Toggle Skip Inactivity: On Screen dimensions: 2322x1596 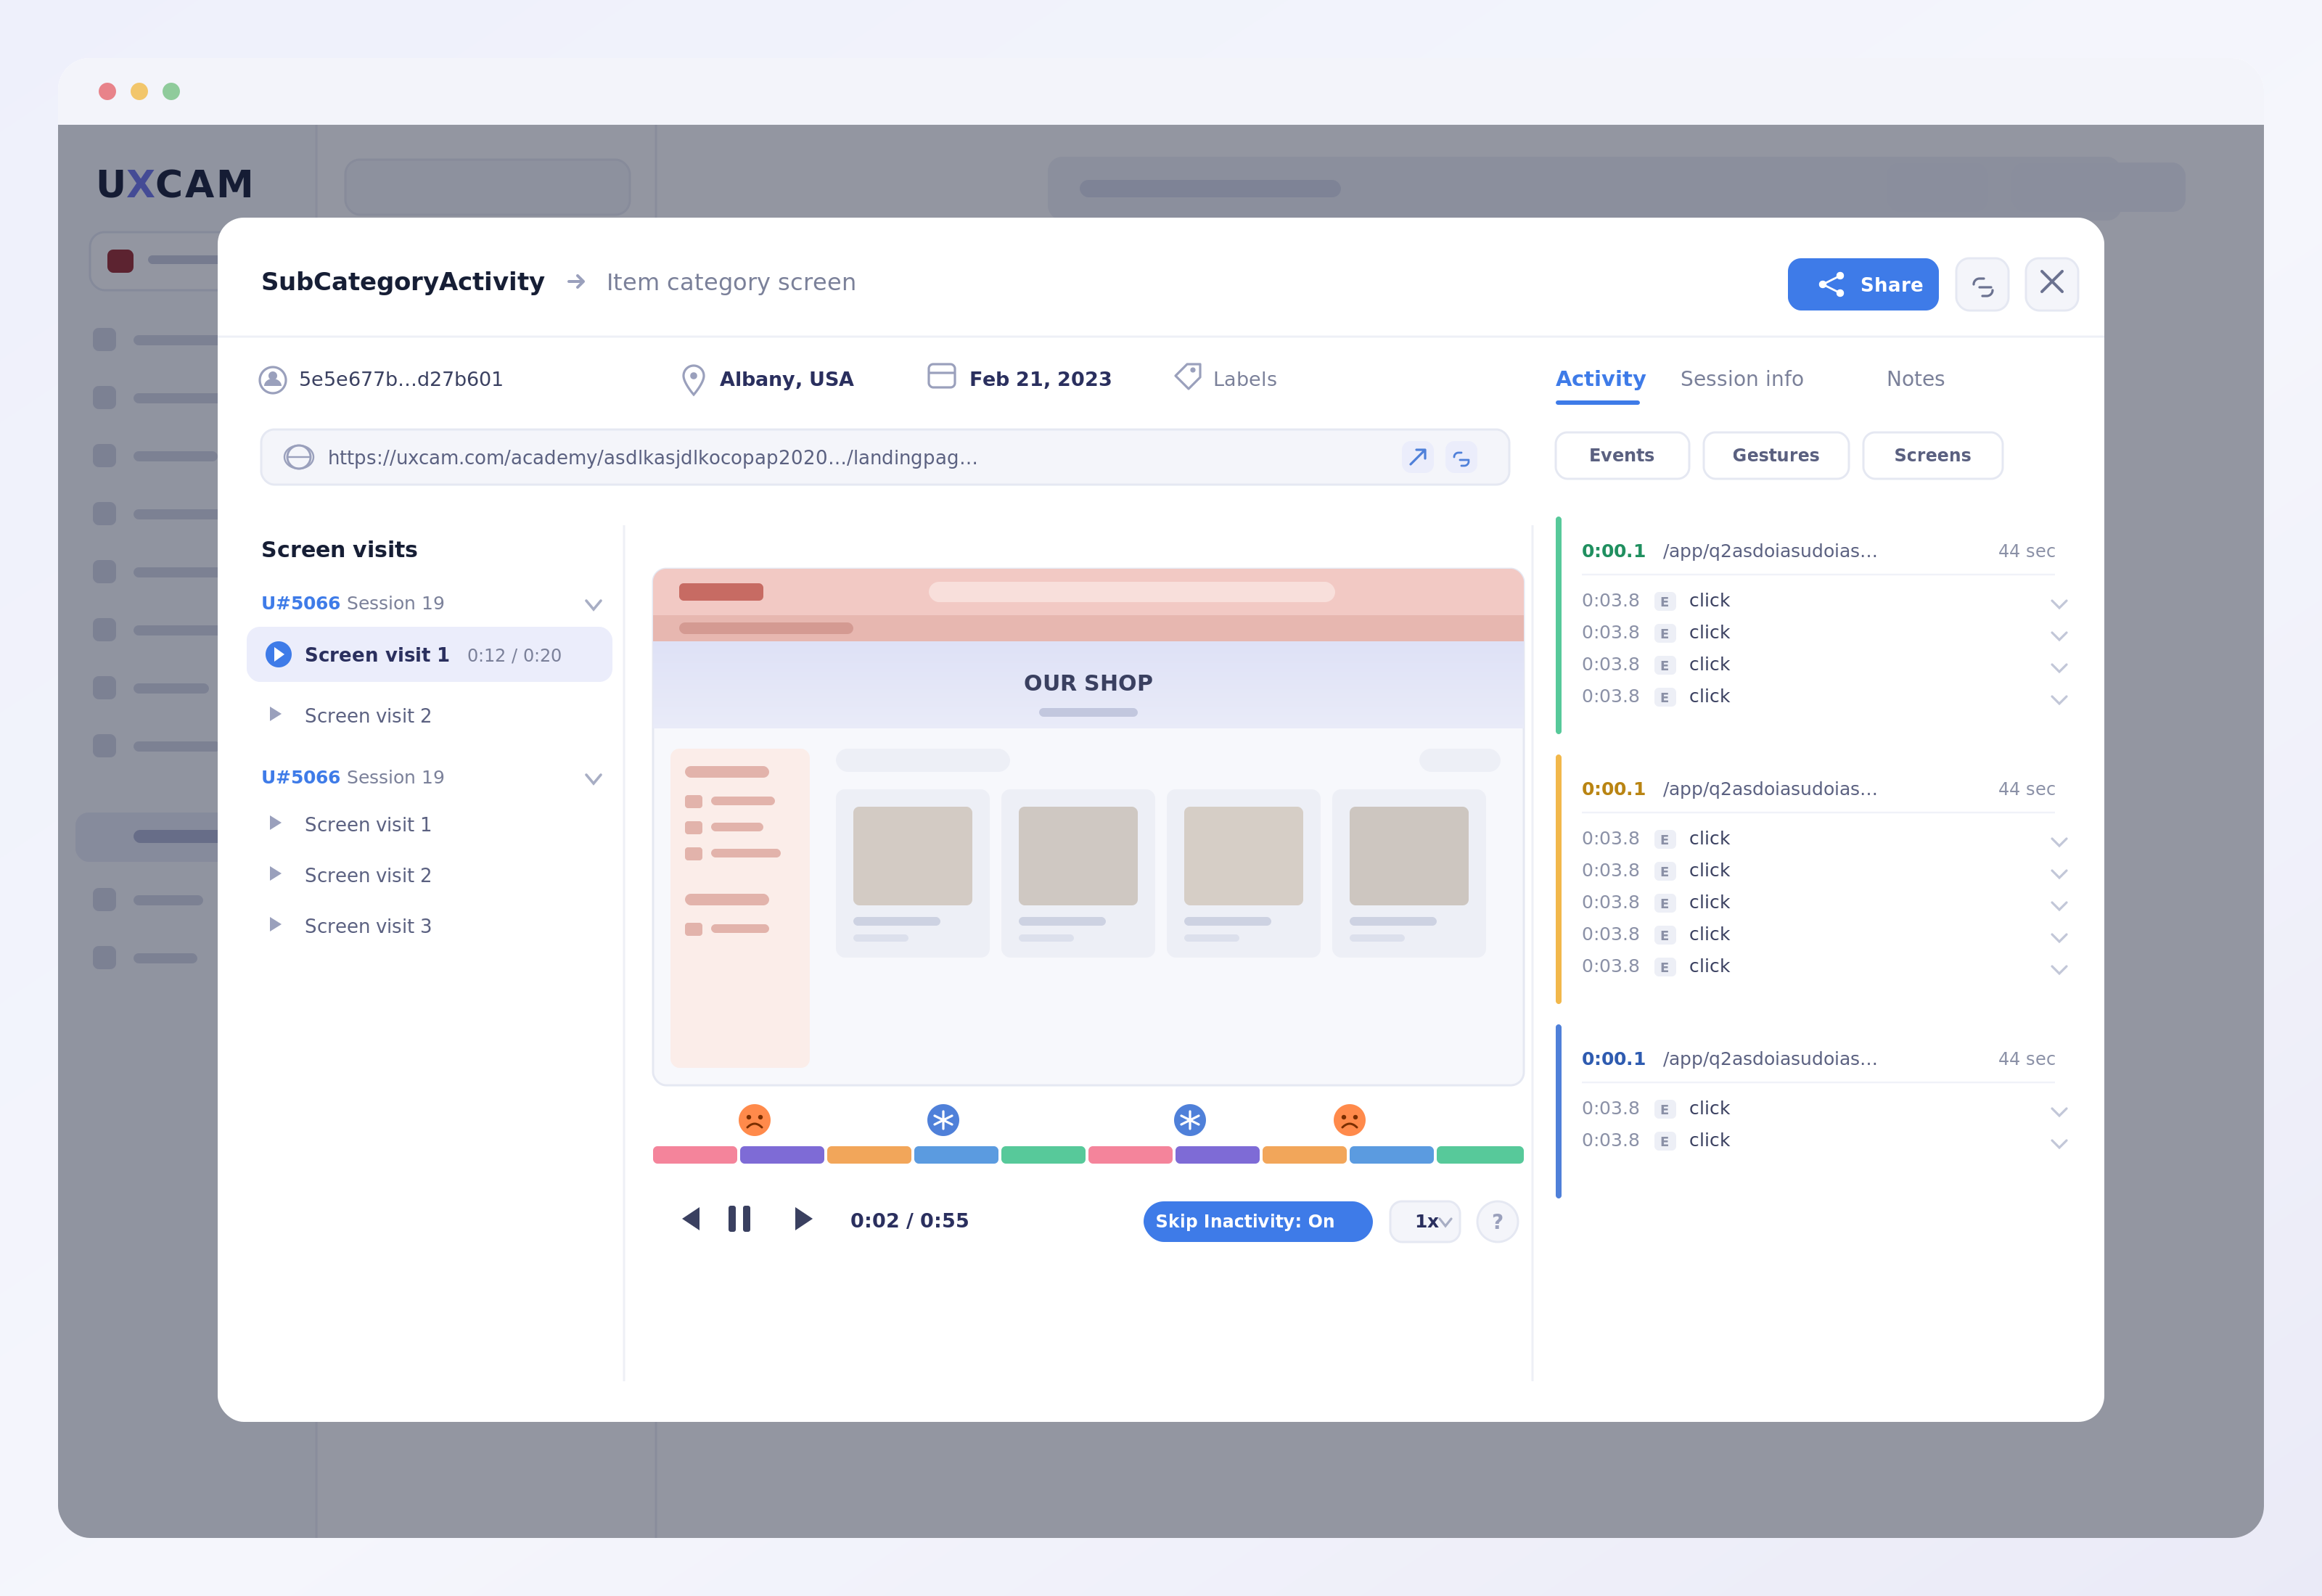click(x=1257, y=1221)
